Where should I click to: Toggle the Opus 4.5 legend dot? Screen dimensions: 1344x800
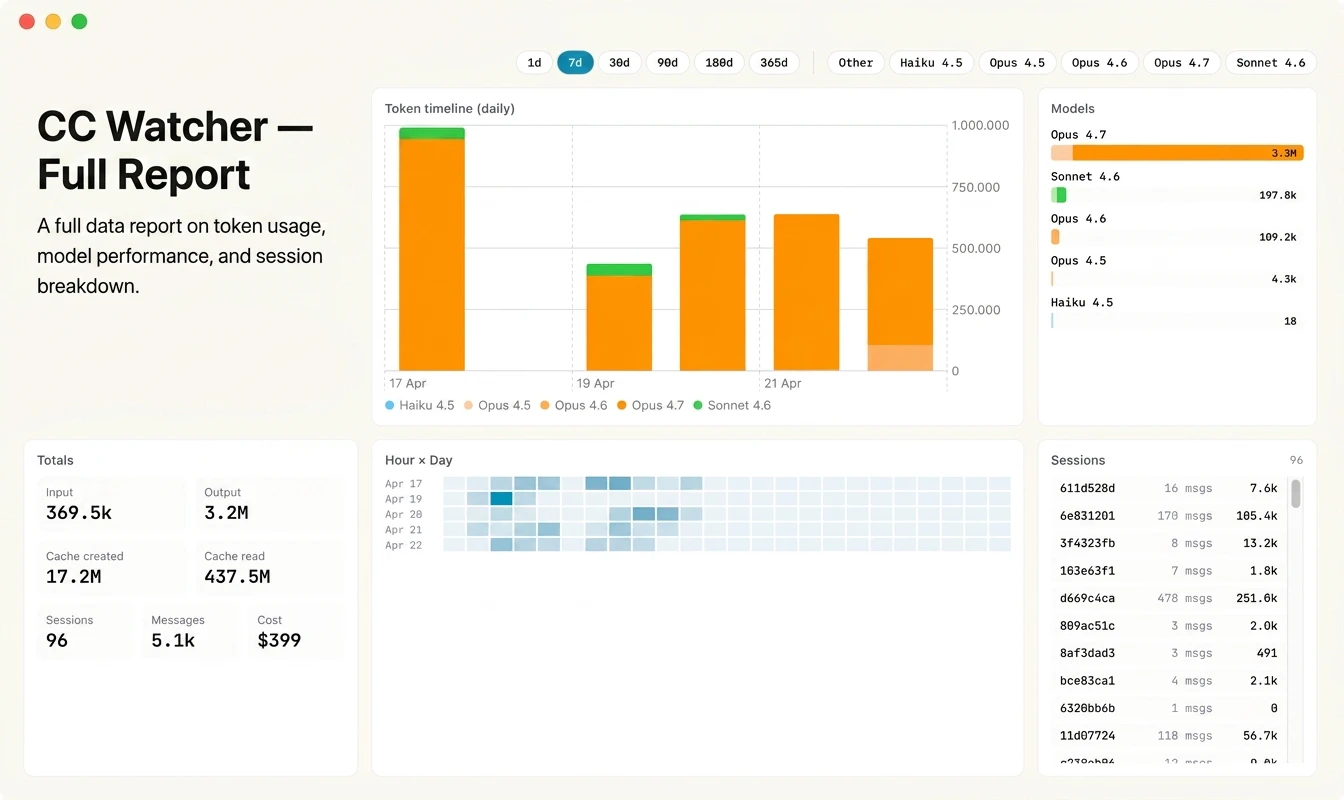click(x=467, y=405)
